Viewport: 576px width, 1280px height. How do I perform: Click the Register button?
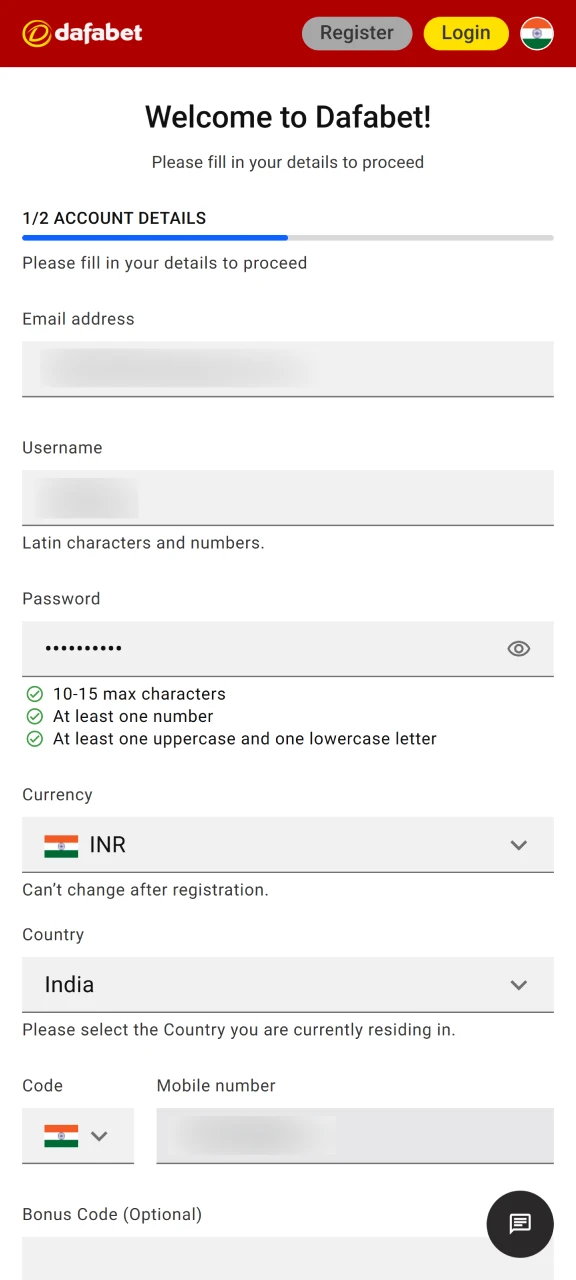tap(357, 33)
